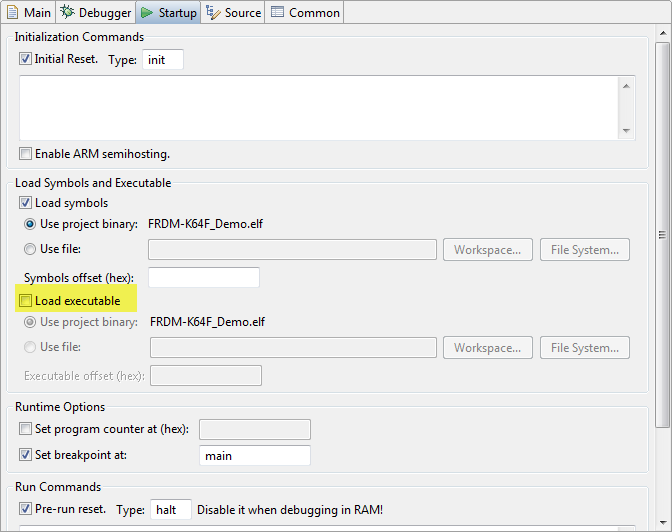Open the Debugger tab
672x532 pixels.
pyautogui.click(x=96, y=12)
